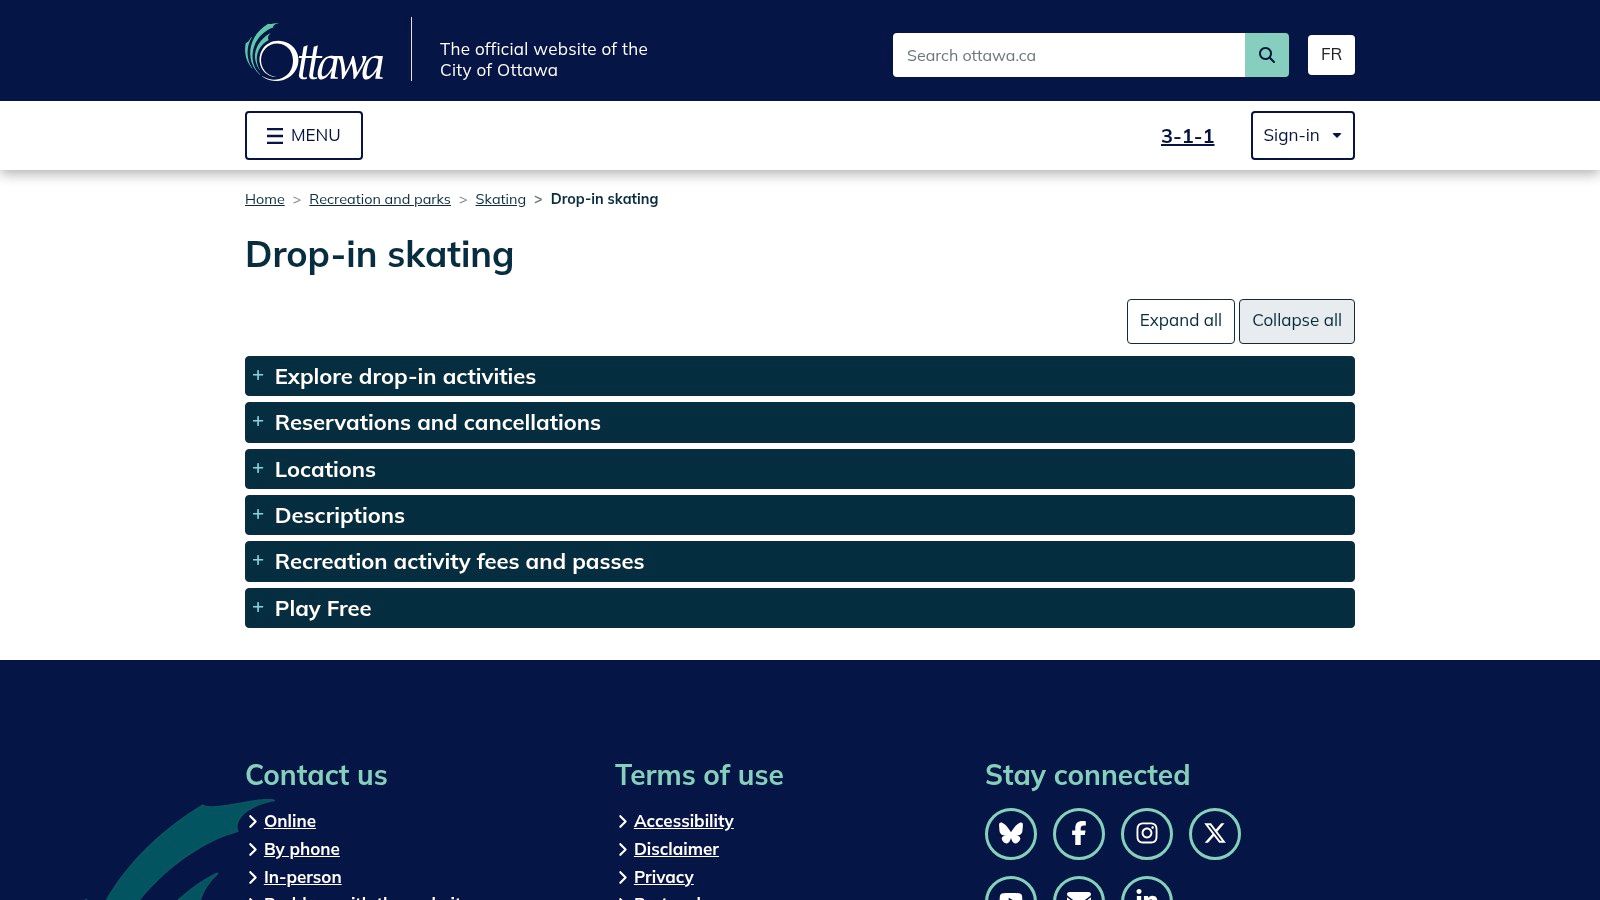Open the MENU navigation
Image resolution: width=1600 pixels, height=900 pixels.
[303, 135]
